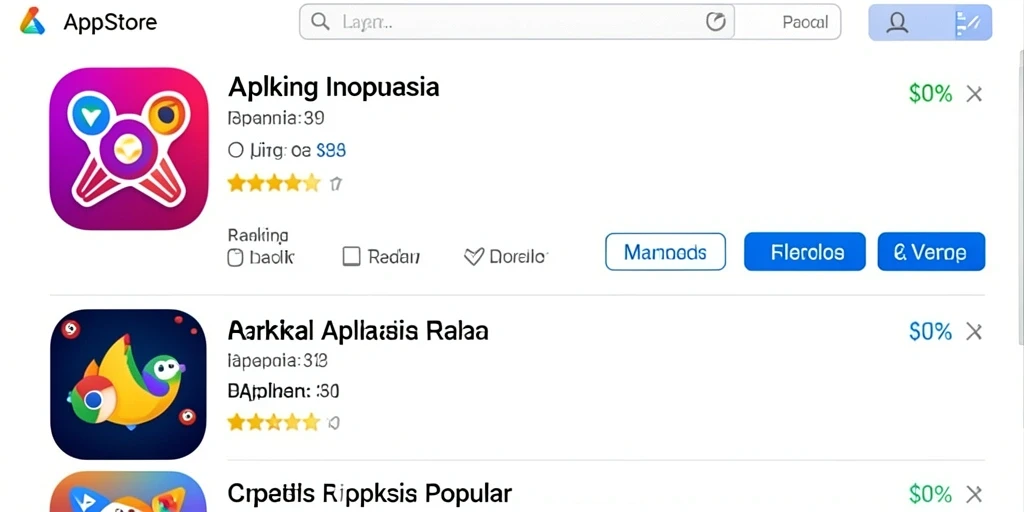The height and width of the screenshot is (512, 1024).
Task: Click the refresh icon in the search bar
Action: click(716, 22)
